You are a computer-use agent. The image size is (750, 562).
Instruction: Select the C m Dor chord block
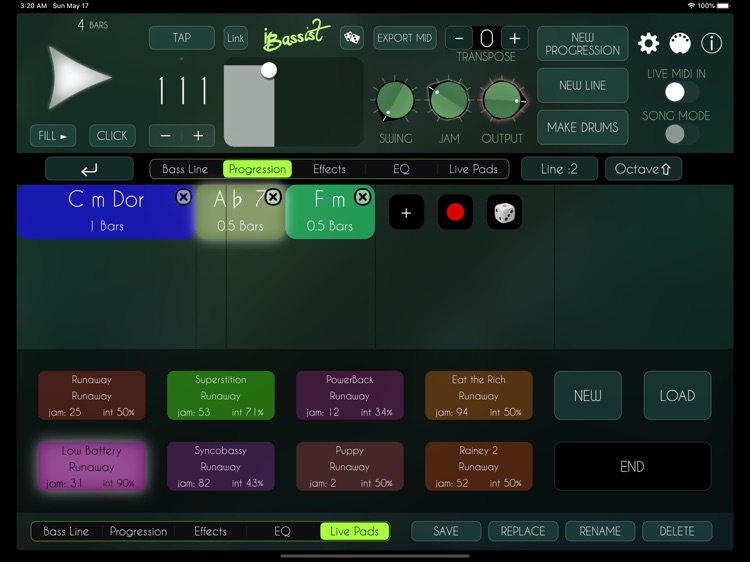(x=106, y=212)
